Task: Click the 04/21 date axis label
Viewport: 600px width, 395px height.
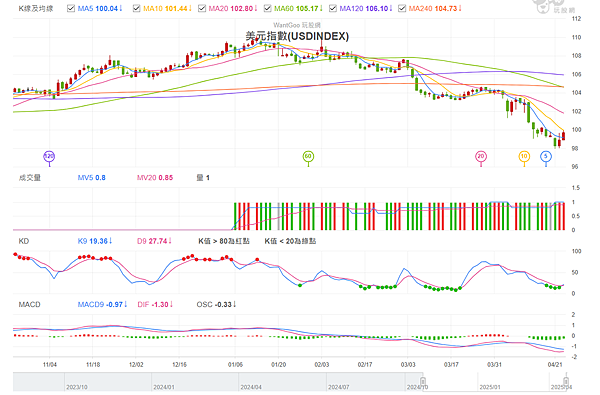Action: tap(555, 365)
